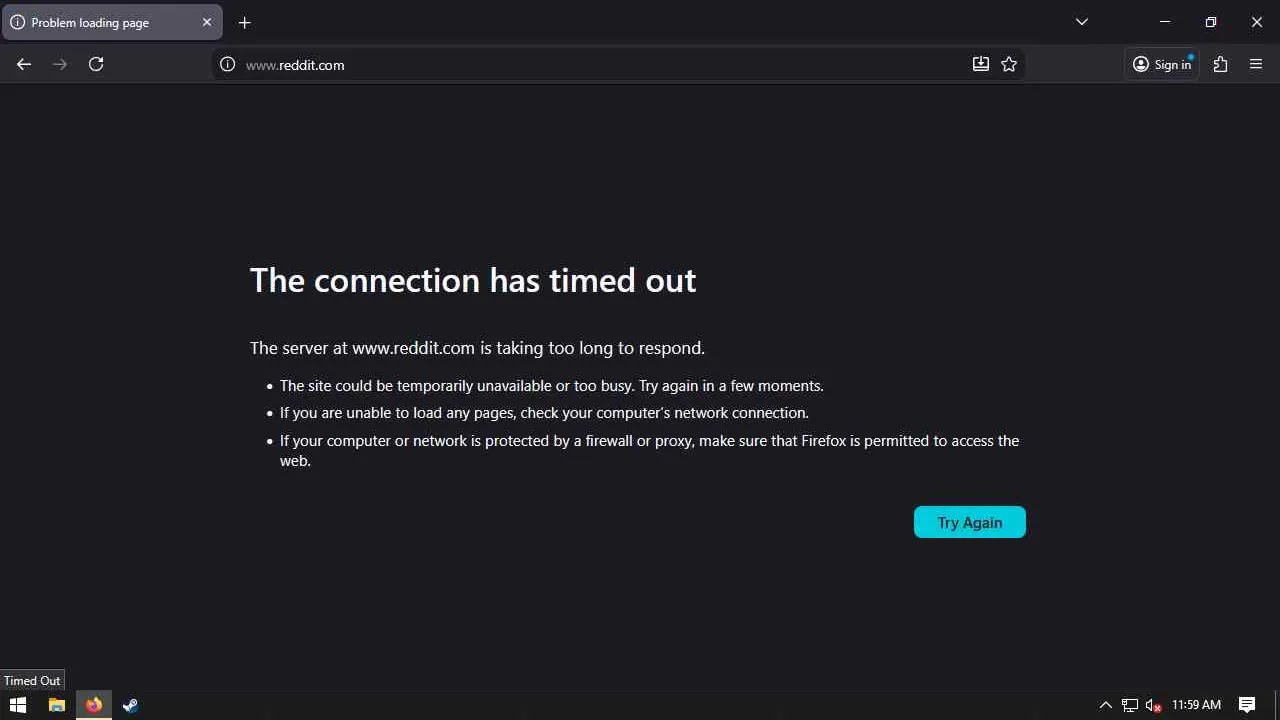
Task: Select the Problem loading page tab
Action: click(x=100, y=22)
